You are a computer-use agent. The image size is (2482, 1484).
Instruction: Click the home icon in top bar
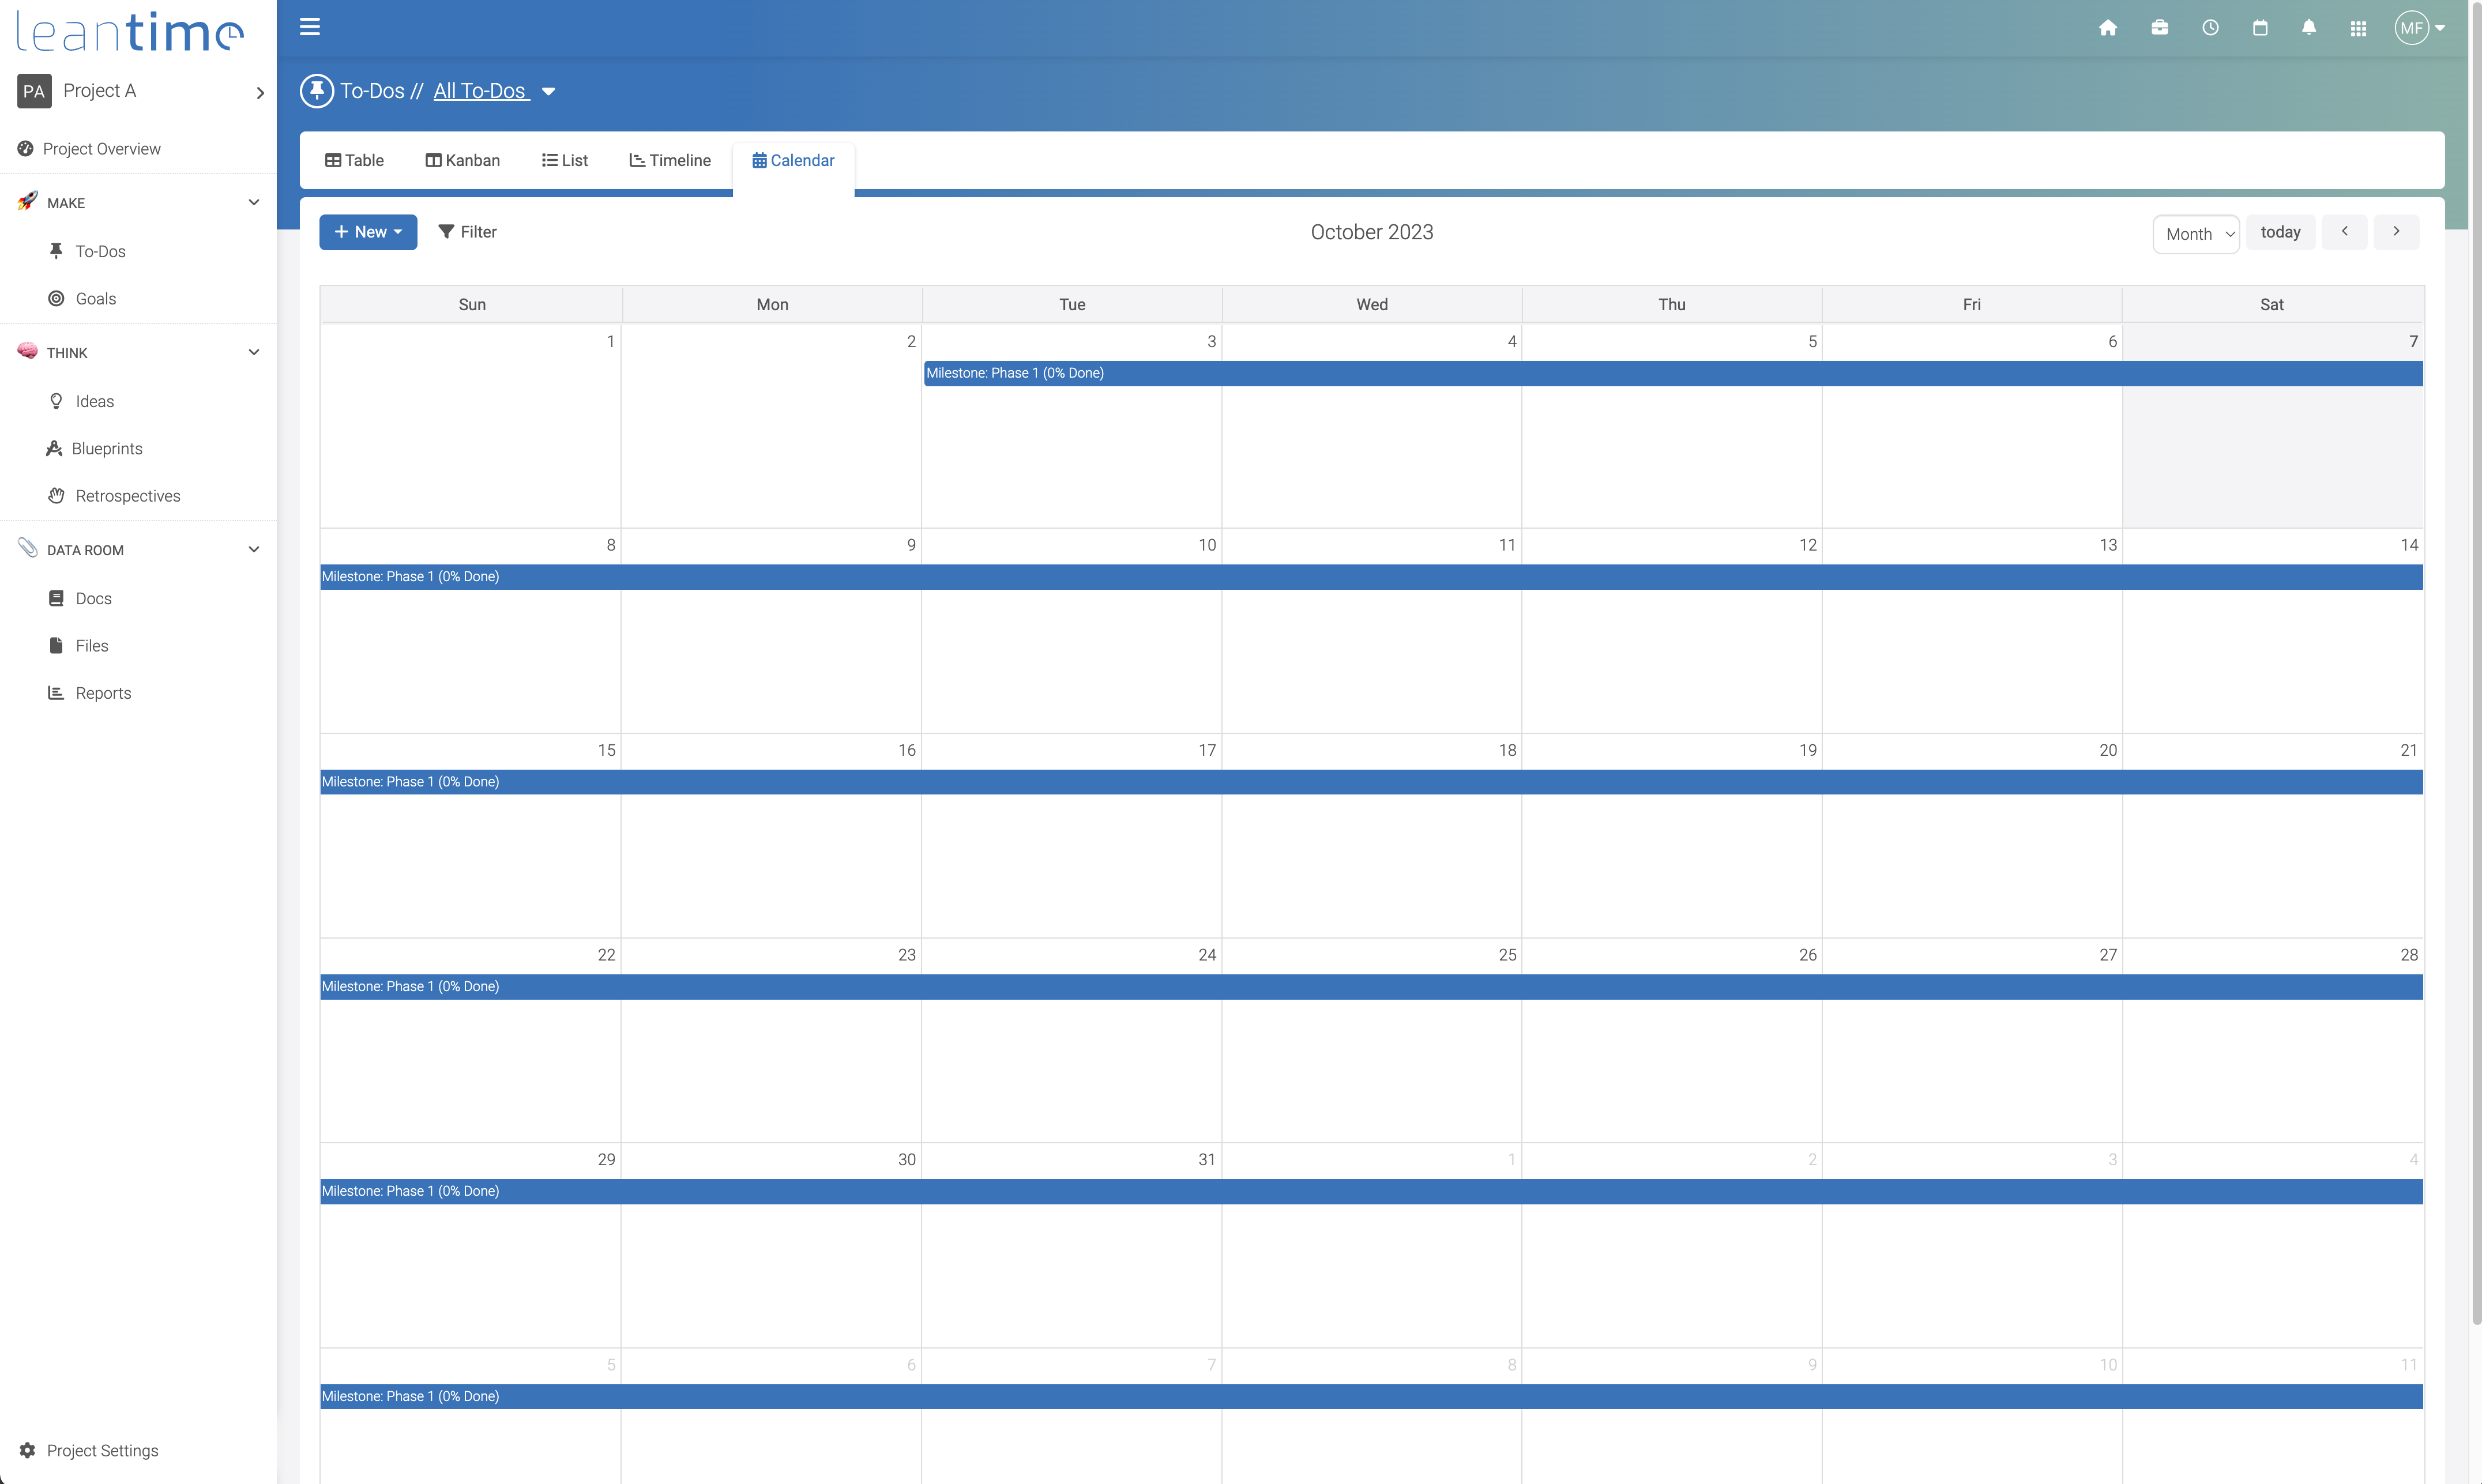point(2108,28)
